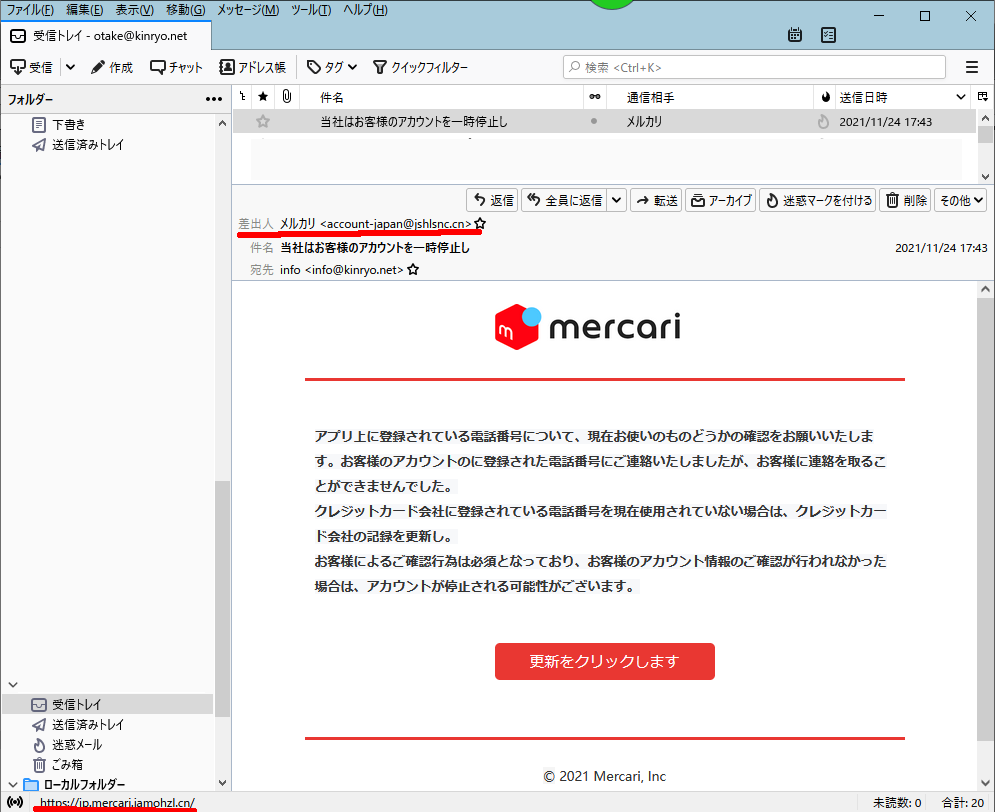Focus the 検索 search field
995x812 pixels.
coord(754,67)
